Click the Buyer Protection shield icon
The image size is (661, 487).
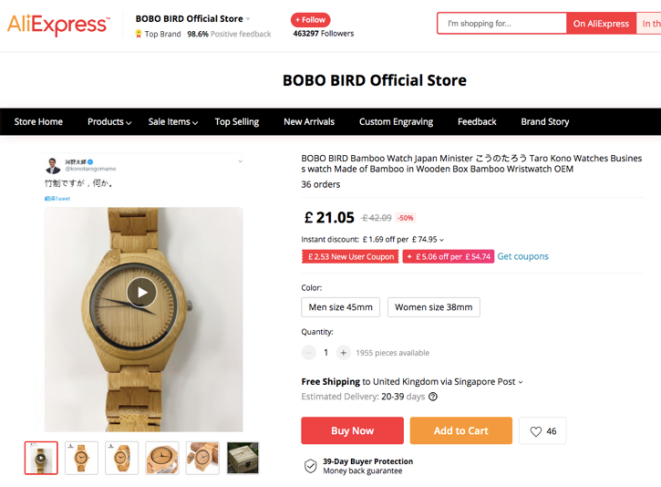pyautogui.click(x=310, y=466)
